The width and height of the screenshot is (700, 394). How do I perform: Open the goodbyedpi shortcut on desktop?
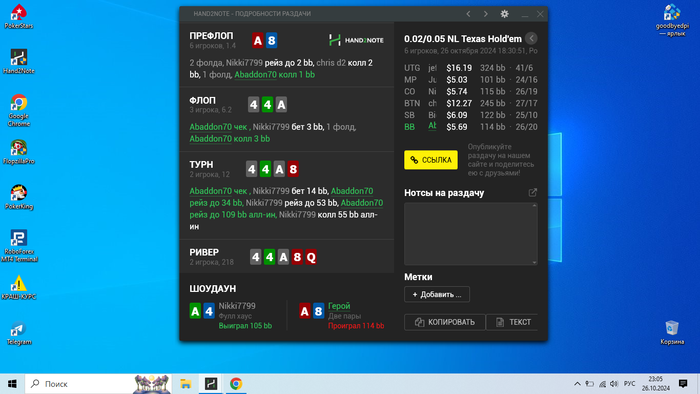[672, 20]
